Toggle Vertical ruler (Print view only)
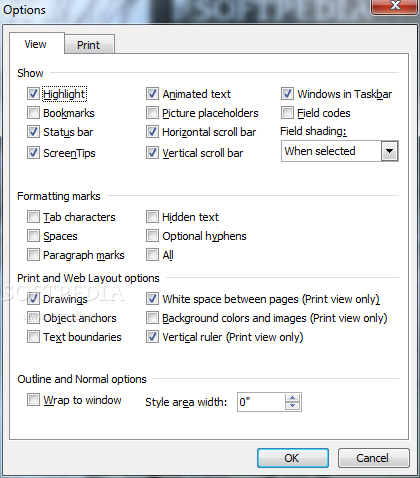Viewport: 420px width, 478px height. [152, 337]
